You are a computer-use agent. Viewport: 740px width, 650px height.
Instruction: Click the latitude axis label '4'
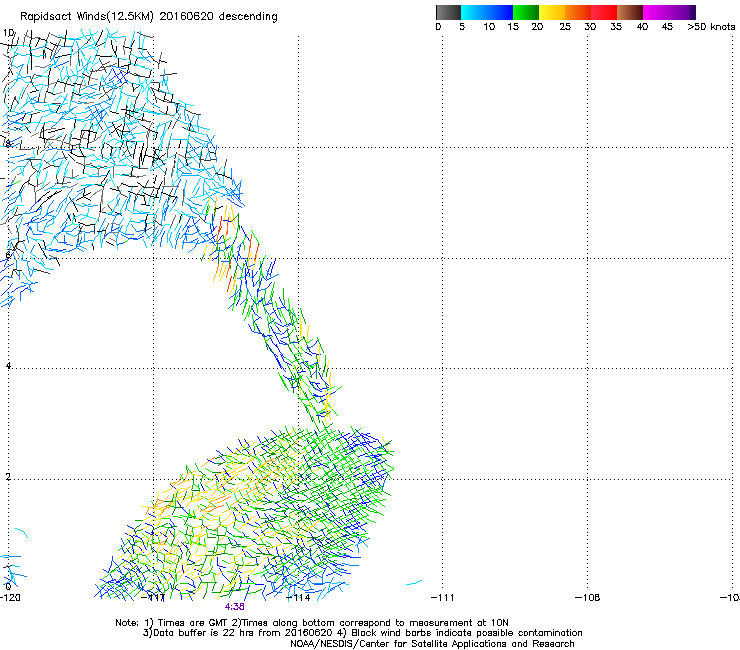pos(8,366)
